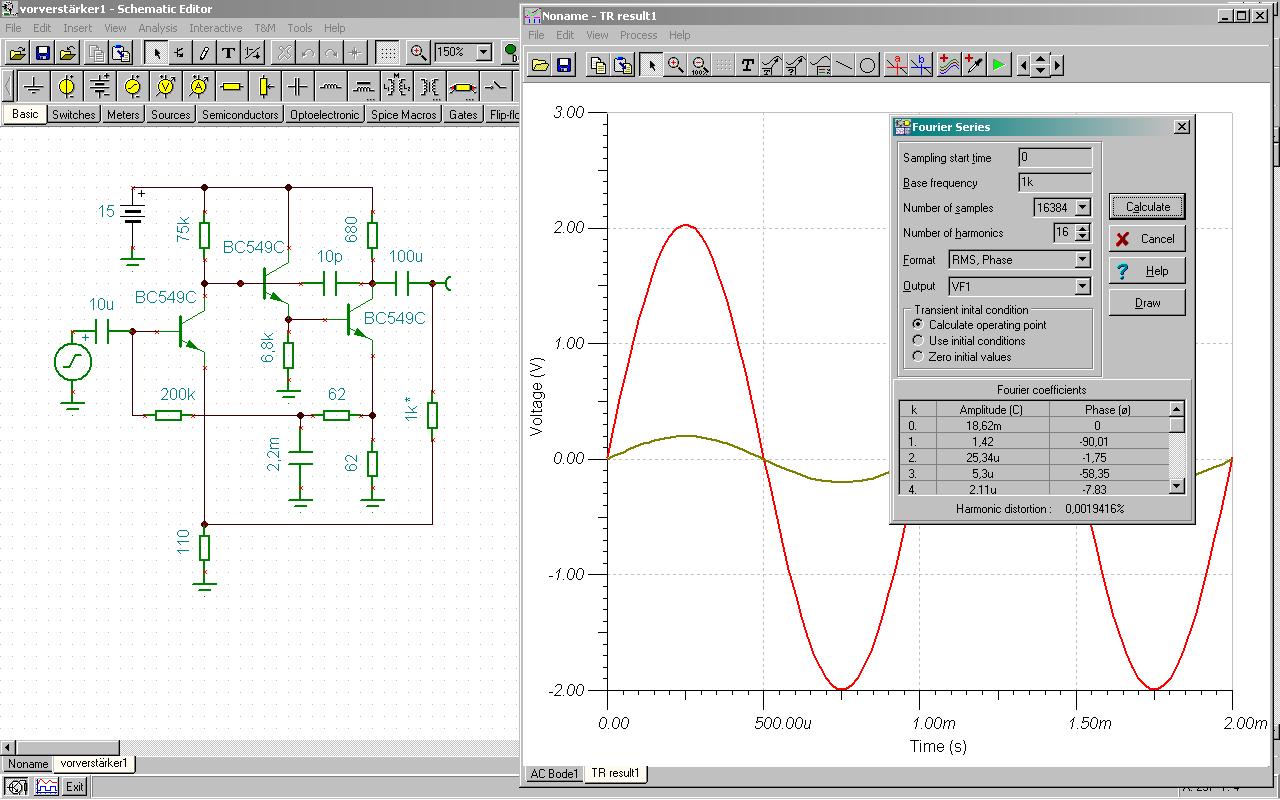Switch to the Spice Macros component tab
This screenshot has width=1280, height=800.
[x=404, y=115]
